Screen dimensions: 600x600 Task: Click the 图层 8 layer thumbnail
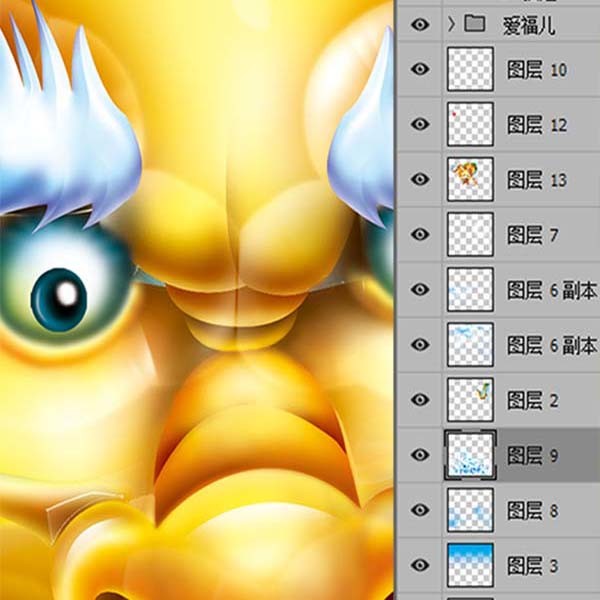(470, 510)
